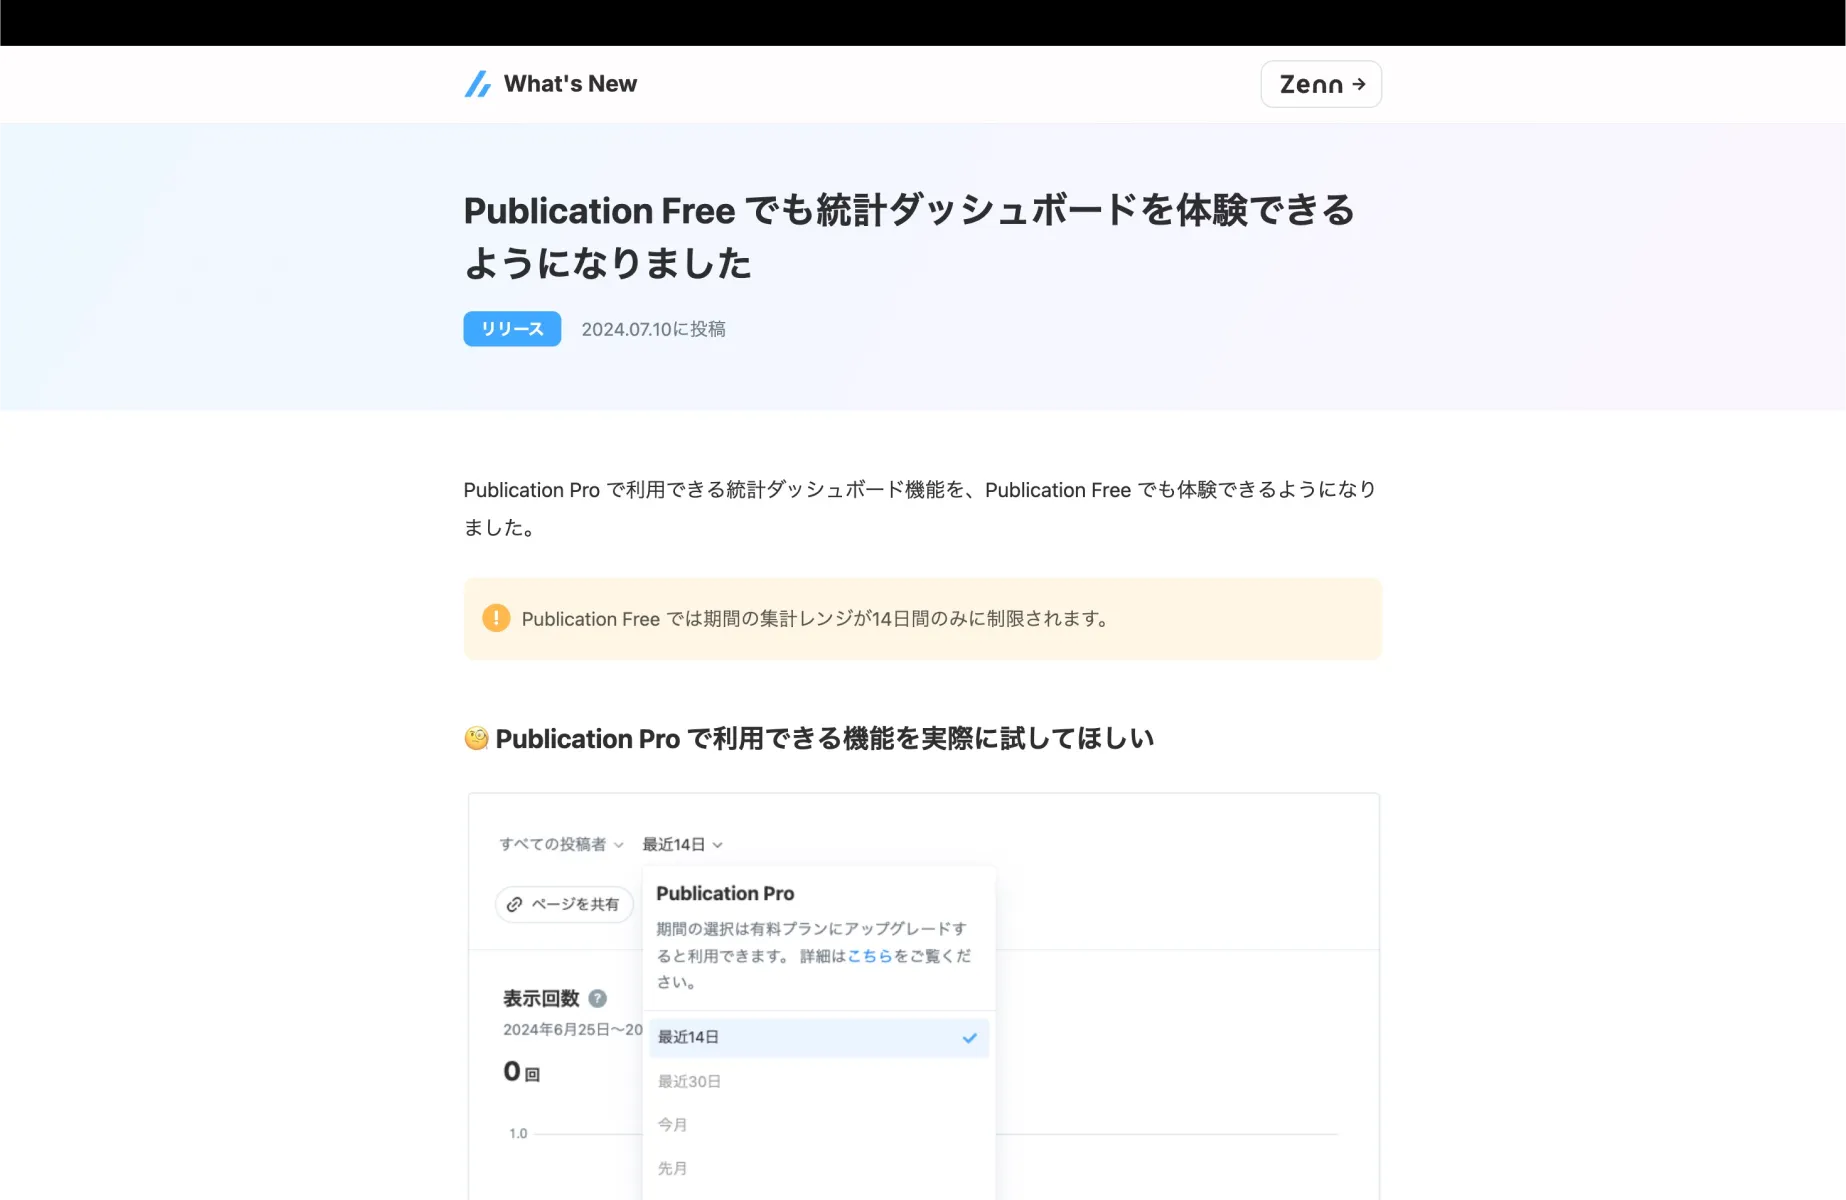Click the arrow icon in the Zenn button
The width and height of the screenshot is (1846, 1200).
click(x=1359, y=84)
